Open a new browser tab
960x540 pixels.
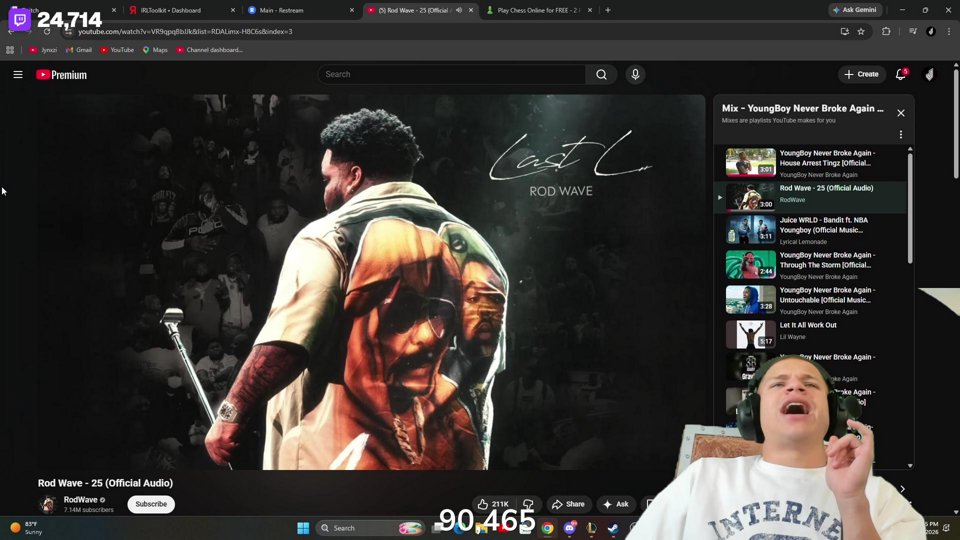608,10
